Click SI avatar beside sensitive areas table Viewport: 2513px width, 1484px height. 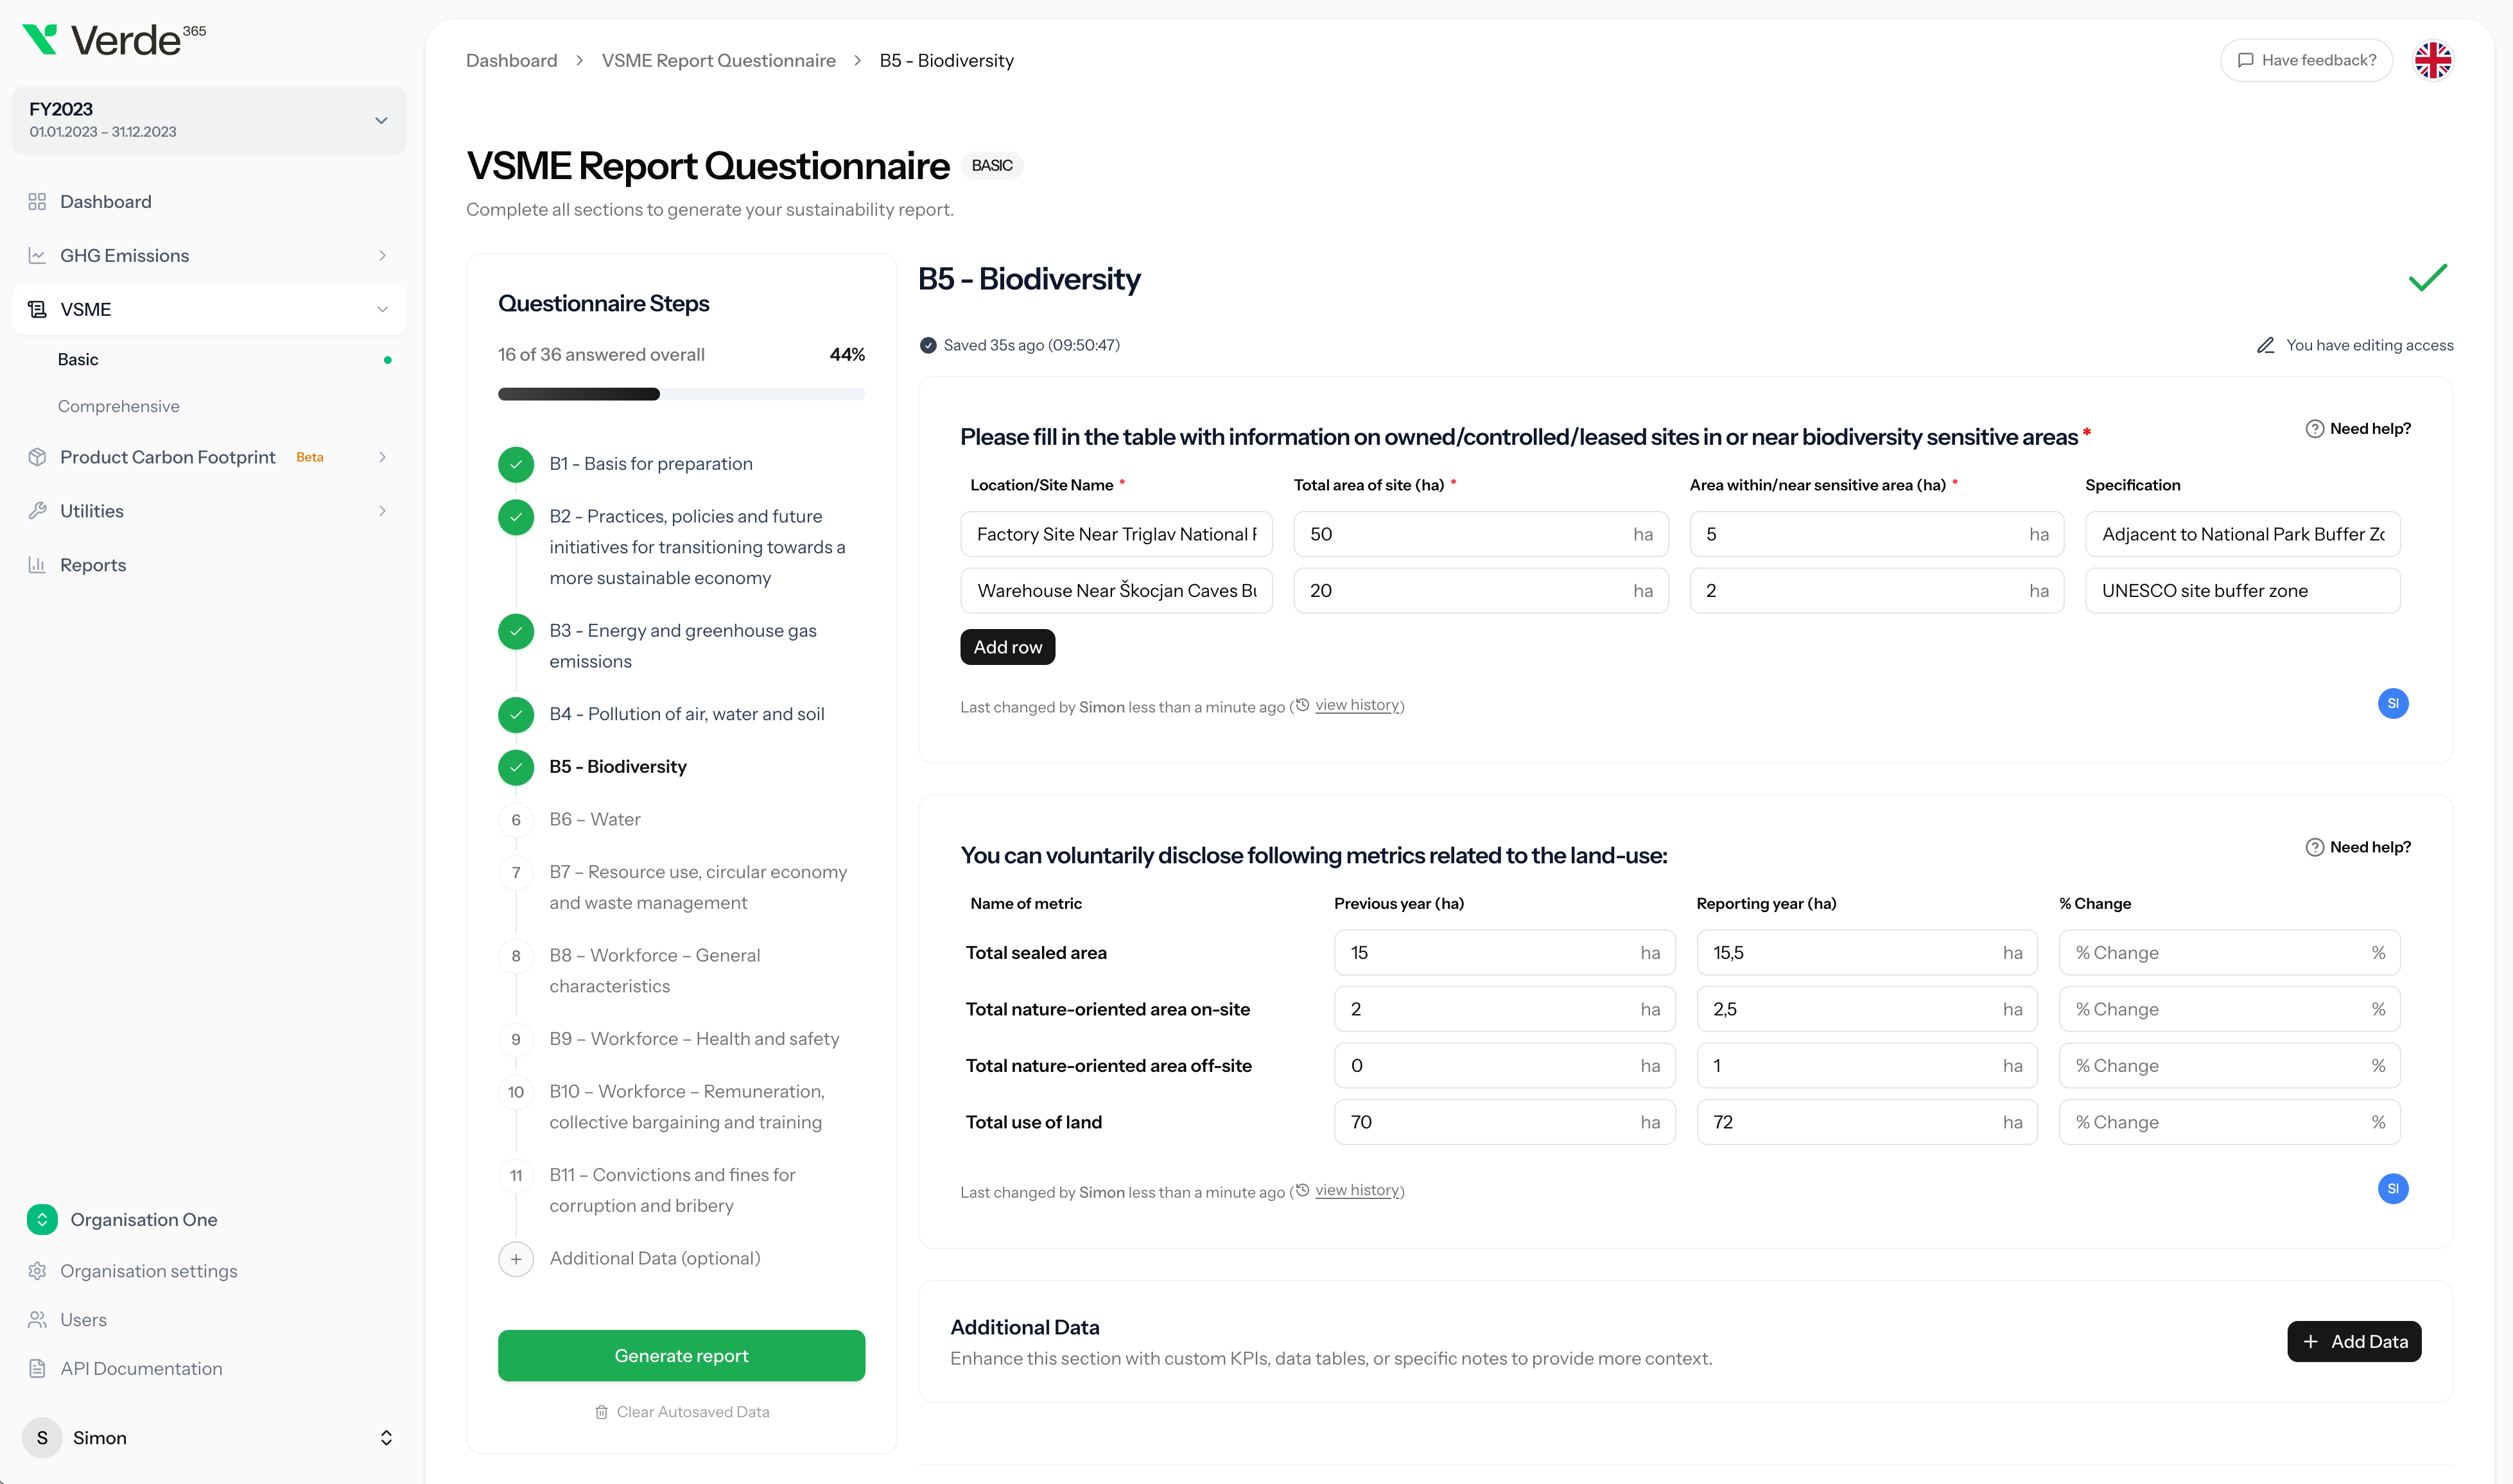[2392, 704]
